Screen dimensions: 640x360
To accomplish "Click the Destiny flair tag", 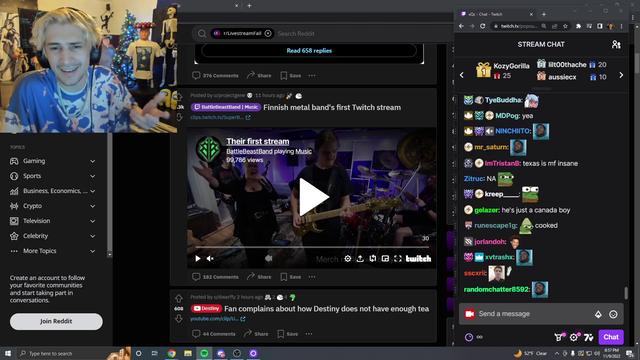I will (206, 309).
